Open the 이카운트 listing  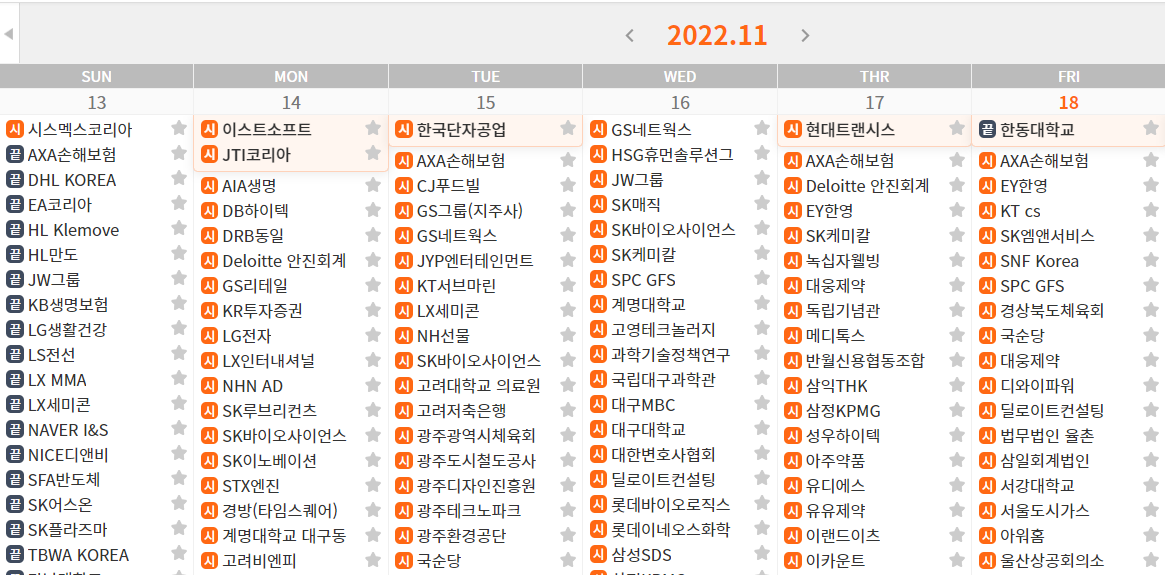(836, 560)
